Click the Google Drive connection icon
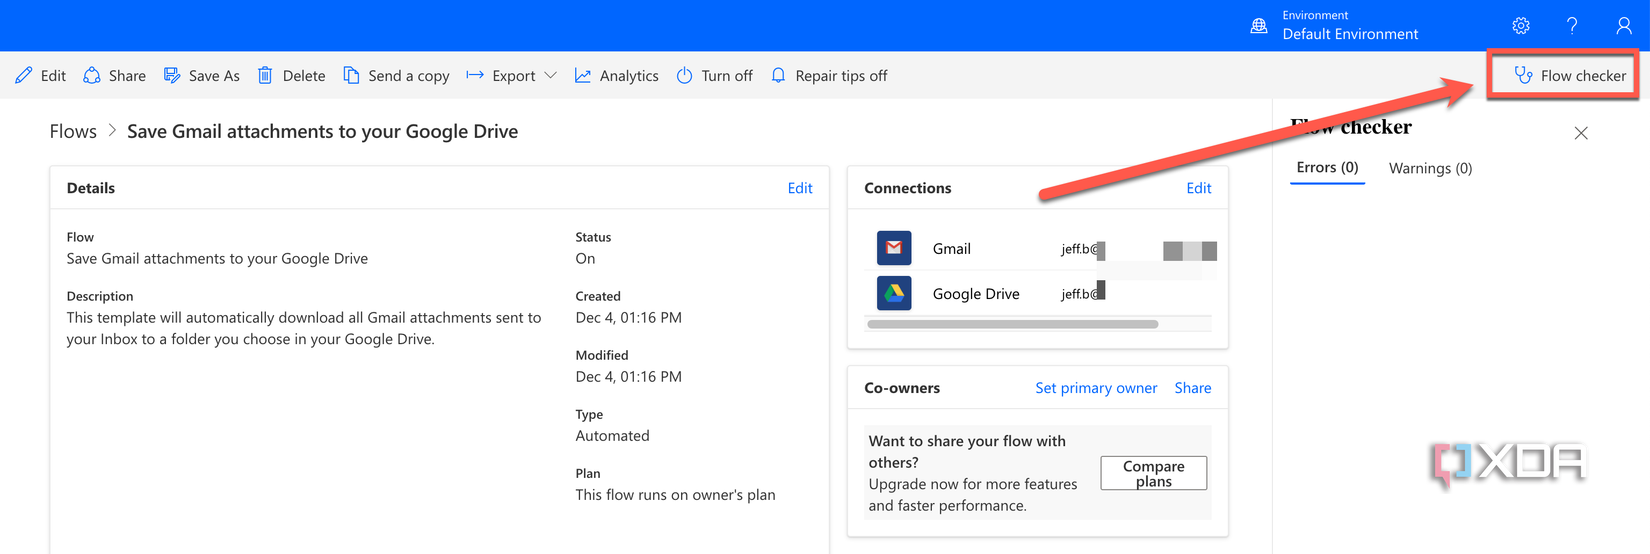 click(894, 293)
